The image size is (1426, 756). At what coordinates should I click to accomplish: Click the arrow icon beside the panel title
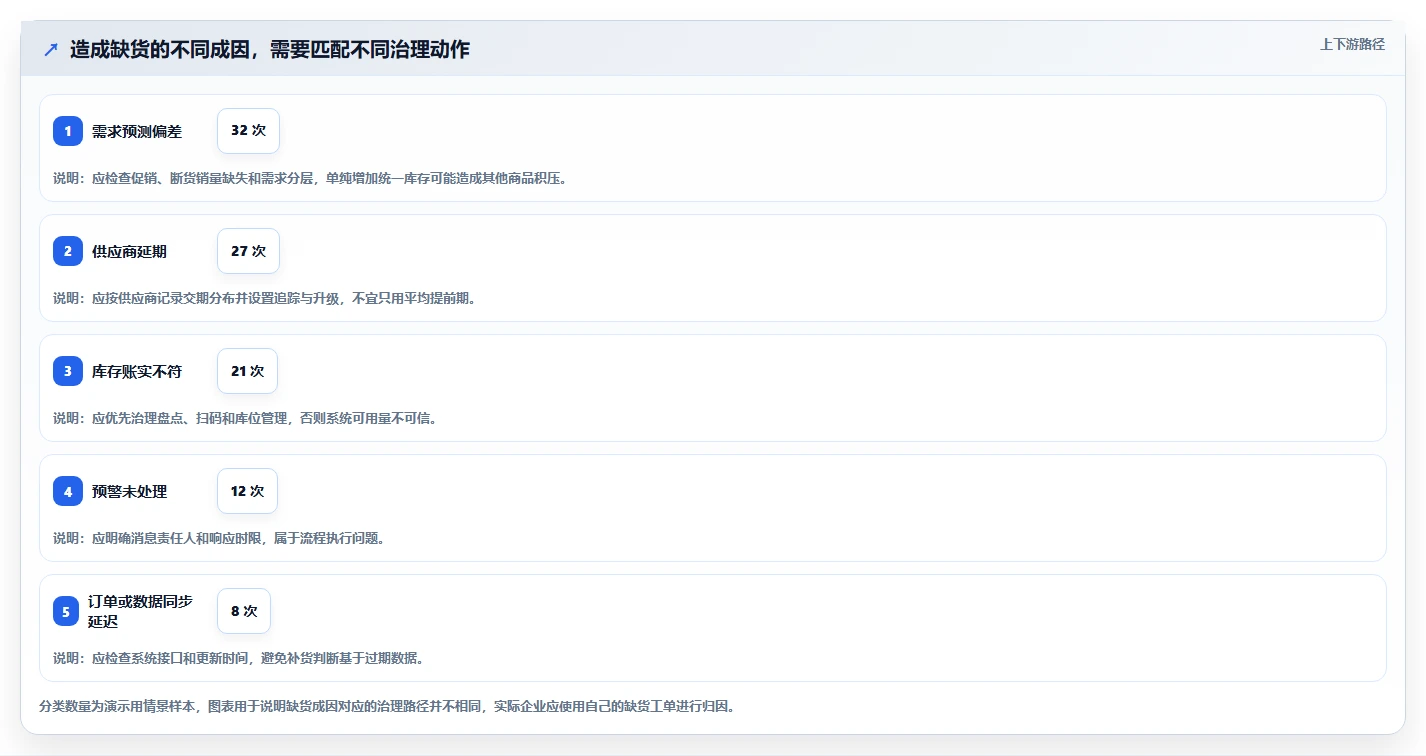[x=51, y=49]
